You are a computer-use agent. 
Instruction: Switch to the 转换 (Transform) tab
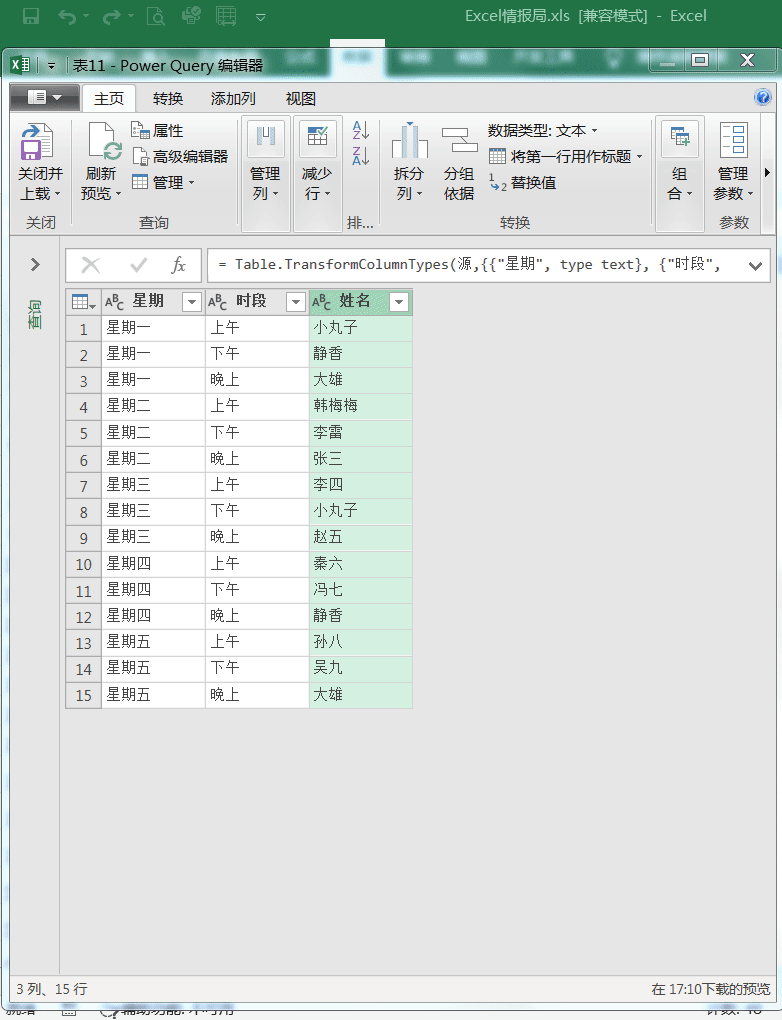point(168,99)
